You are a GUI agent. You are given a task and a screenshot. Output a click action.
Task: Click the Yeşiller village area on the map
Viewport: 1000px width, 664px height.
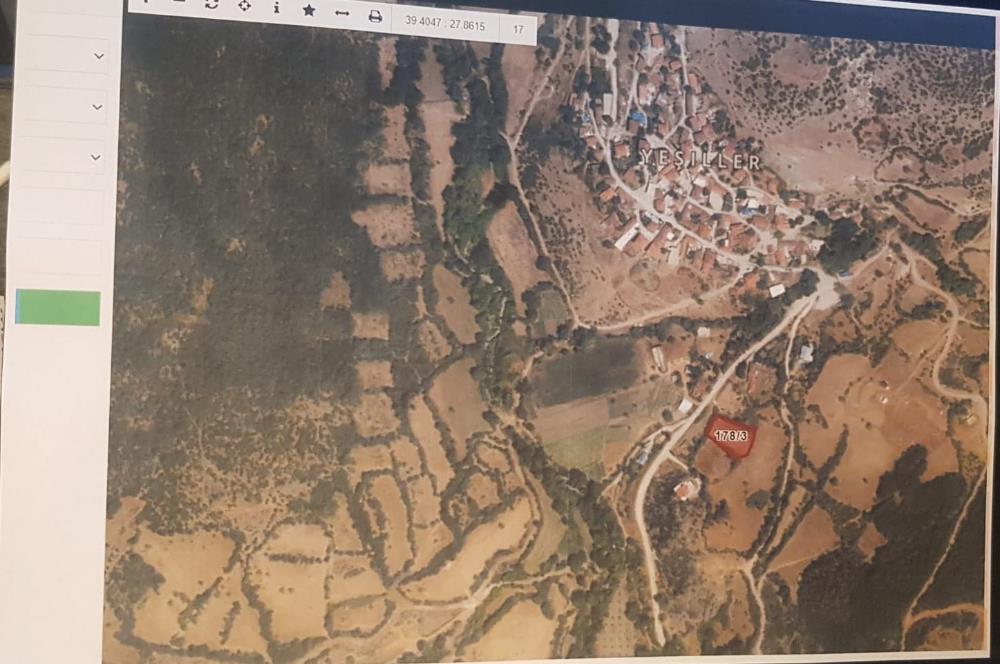coord(698,160)
